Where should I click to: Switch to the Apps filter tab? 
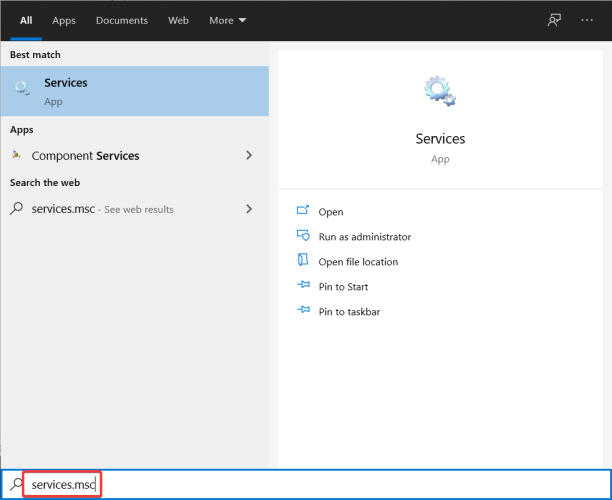tap(64, 20)
